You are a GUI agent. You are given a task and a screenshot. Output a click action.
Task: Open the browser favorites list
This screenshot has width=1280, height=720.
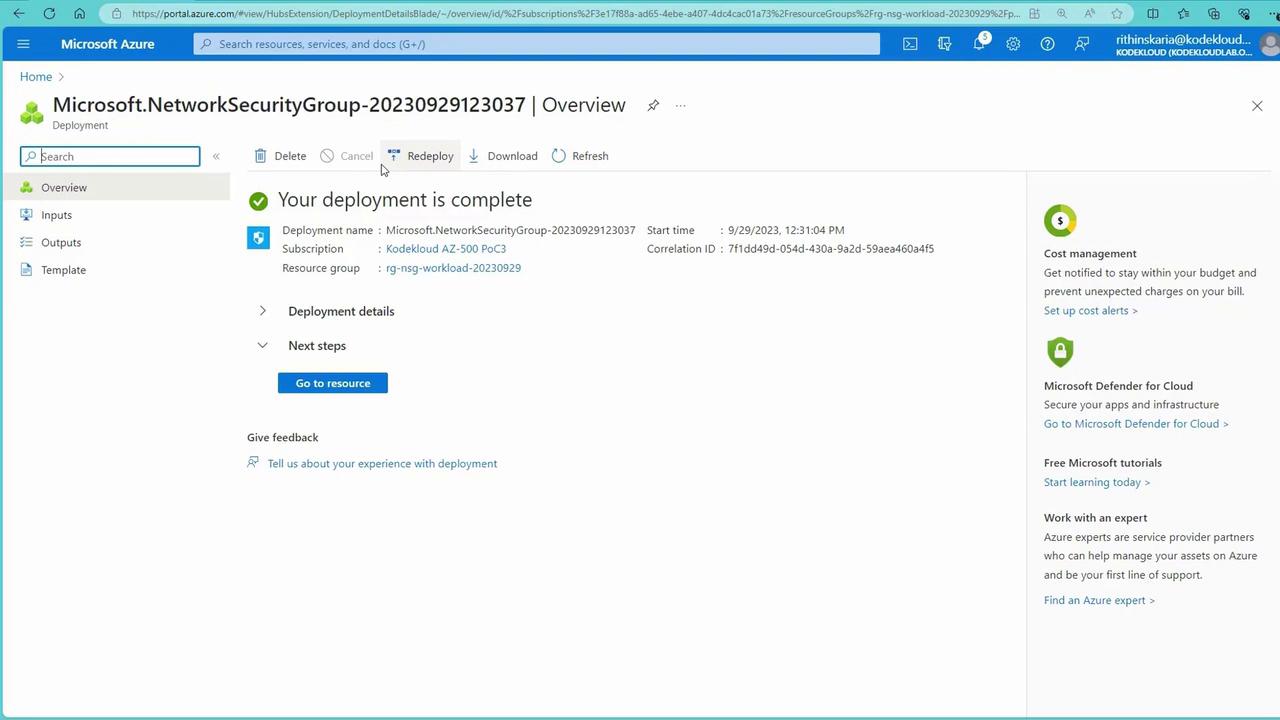(x=1184, y=14)
